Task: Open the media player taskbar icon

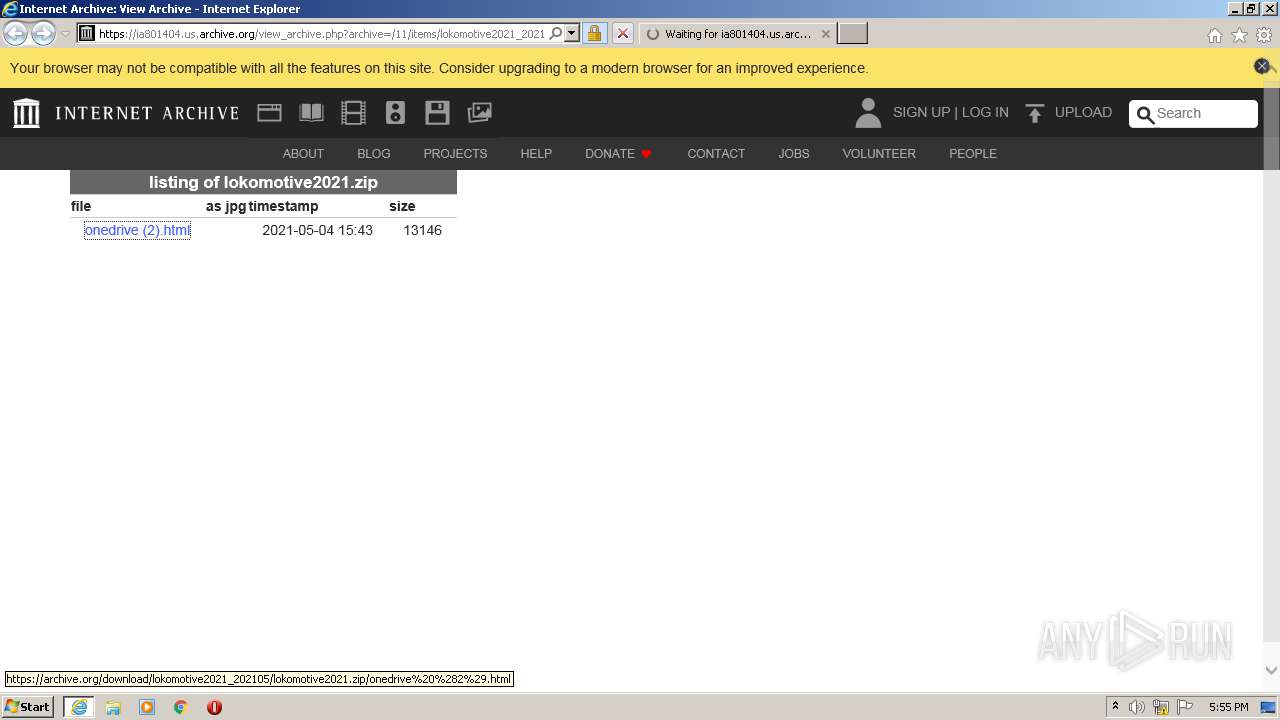Action: click(x=147, y=707)
